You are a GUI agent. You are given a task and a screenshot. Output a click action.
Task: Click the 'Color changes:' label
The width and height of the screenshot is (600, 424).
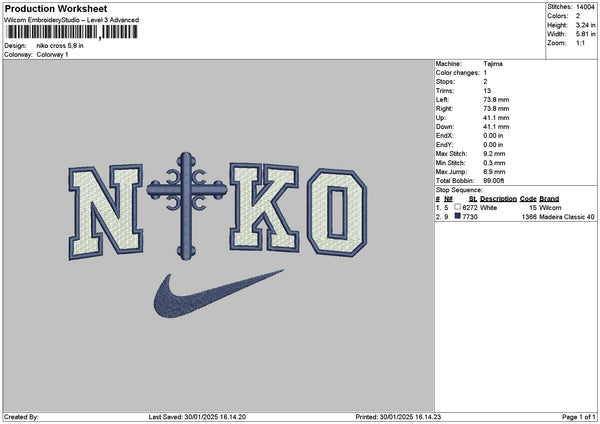click(457, 73)
